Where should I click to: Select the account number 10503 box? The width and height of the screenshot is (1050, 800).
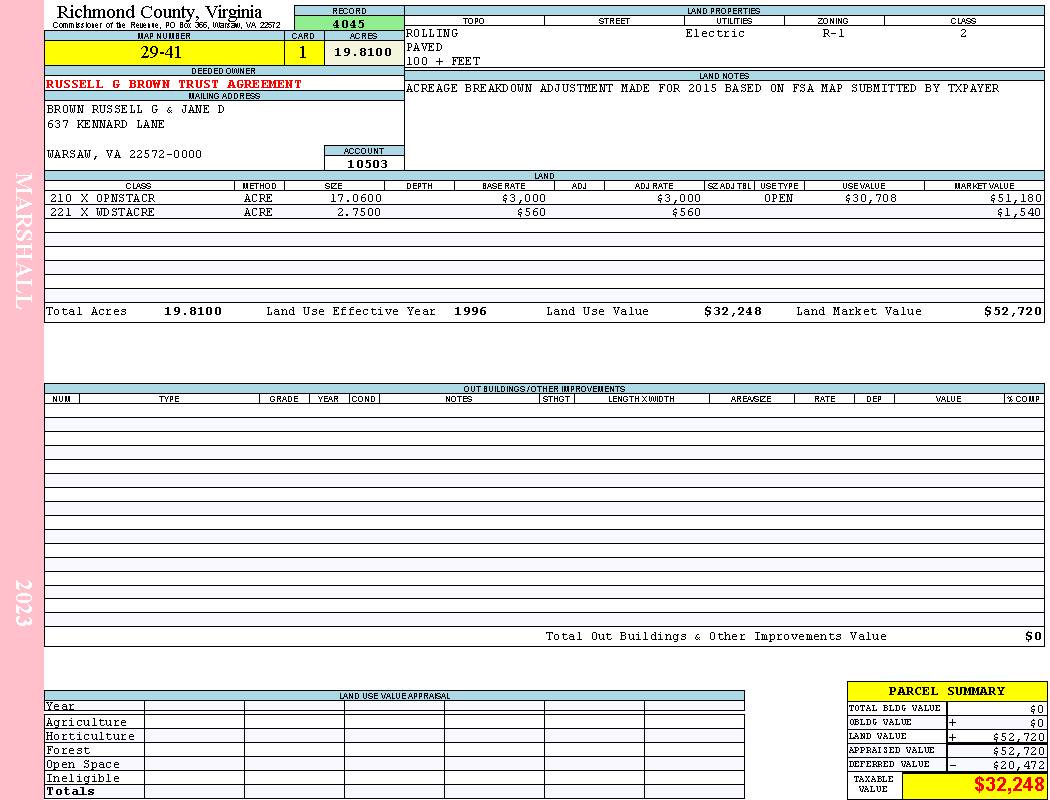click(x=364, y=163)
